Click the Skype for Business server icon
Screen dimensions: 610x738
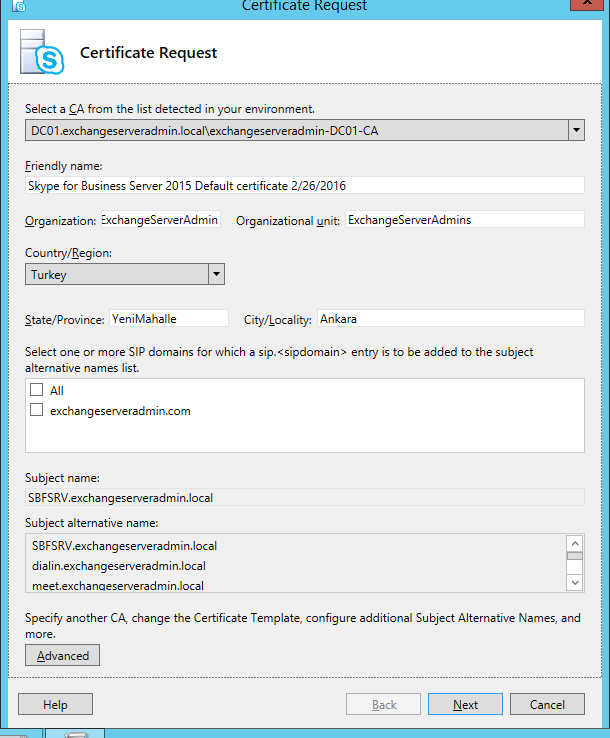[x=42, y=52]
